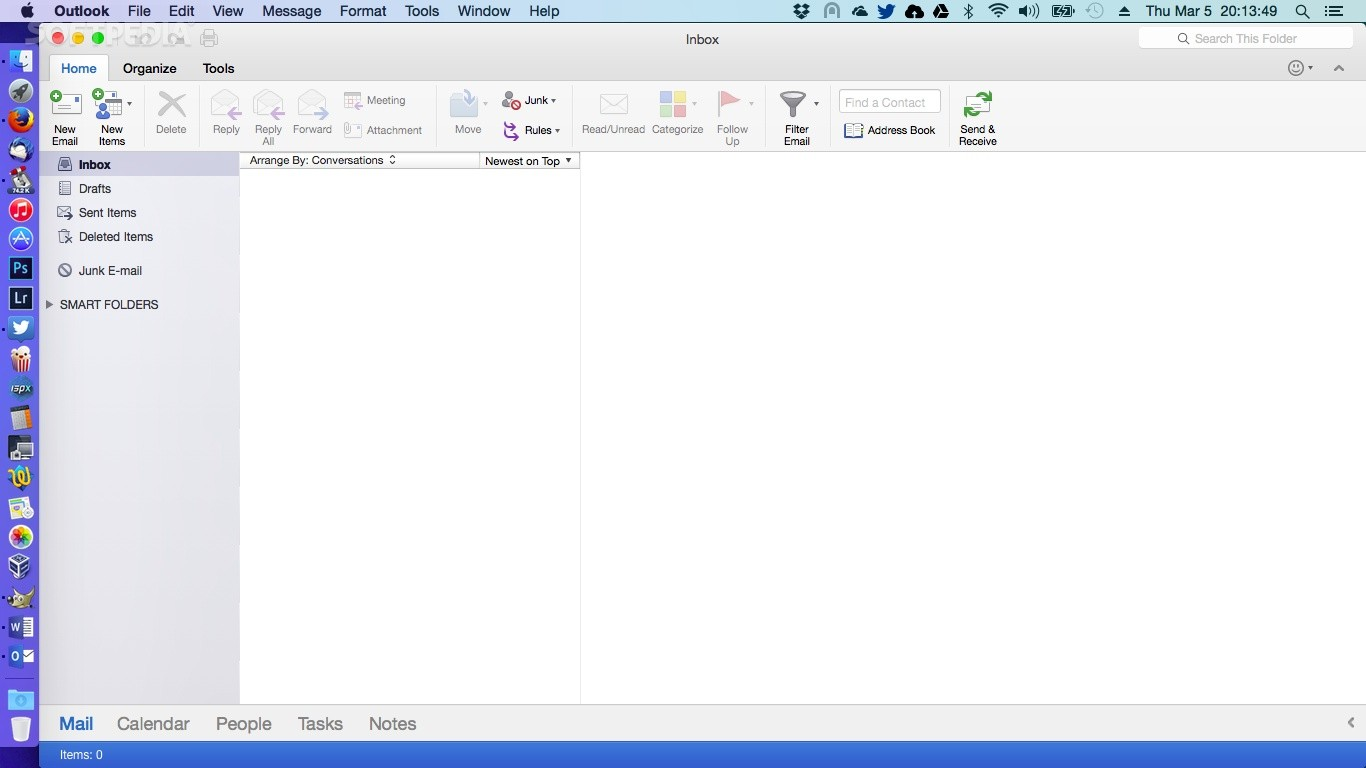Click the Filter Email funnel icon
The image size is (1366, 768).
[x=793, y=104]
